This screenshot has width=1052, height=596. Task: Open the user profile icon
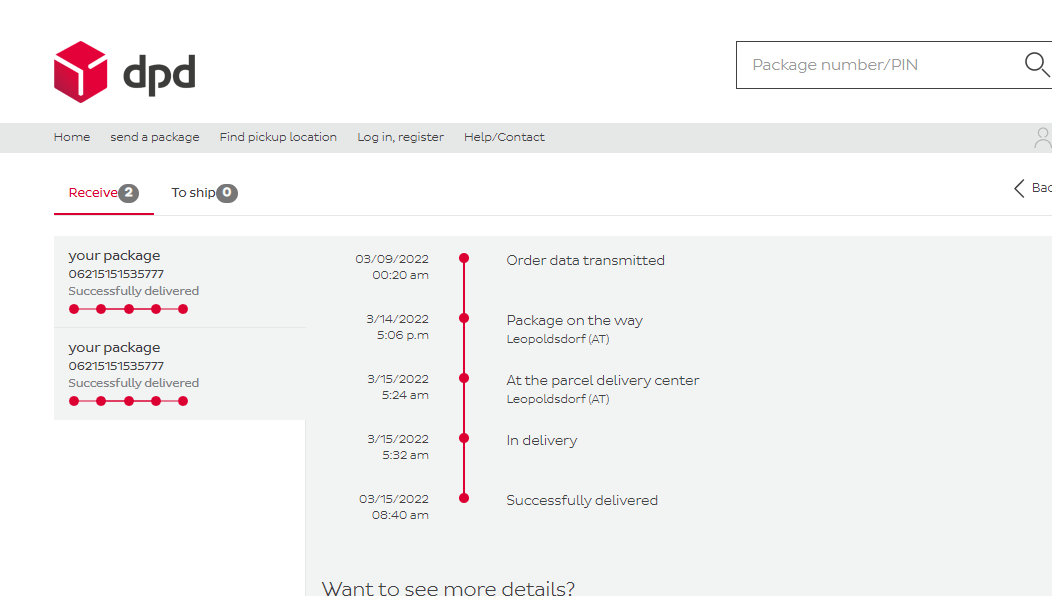click(1042, 138)
